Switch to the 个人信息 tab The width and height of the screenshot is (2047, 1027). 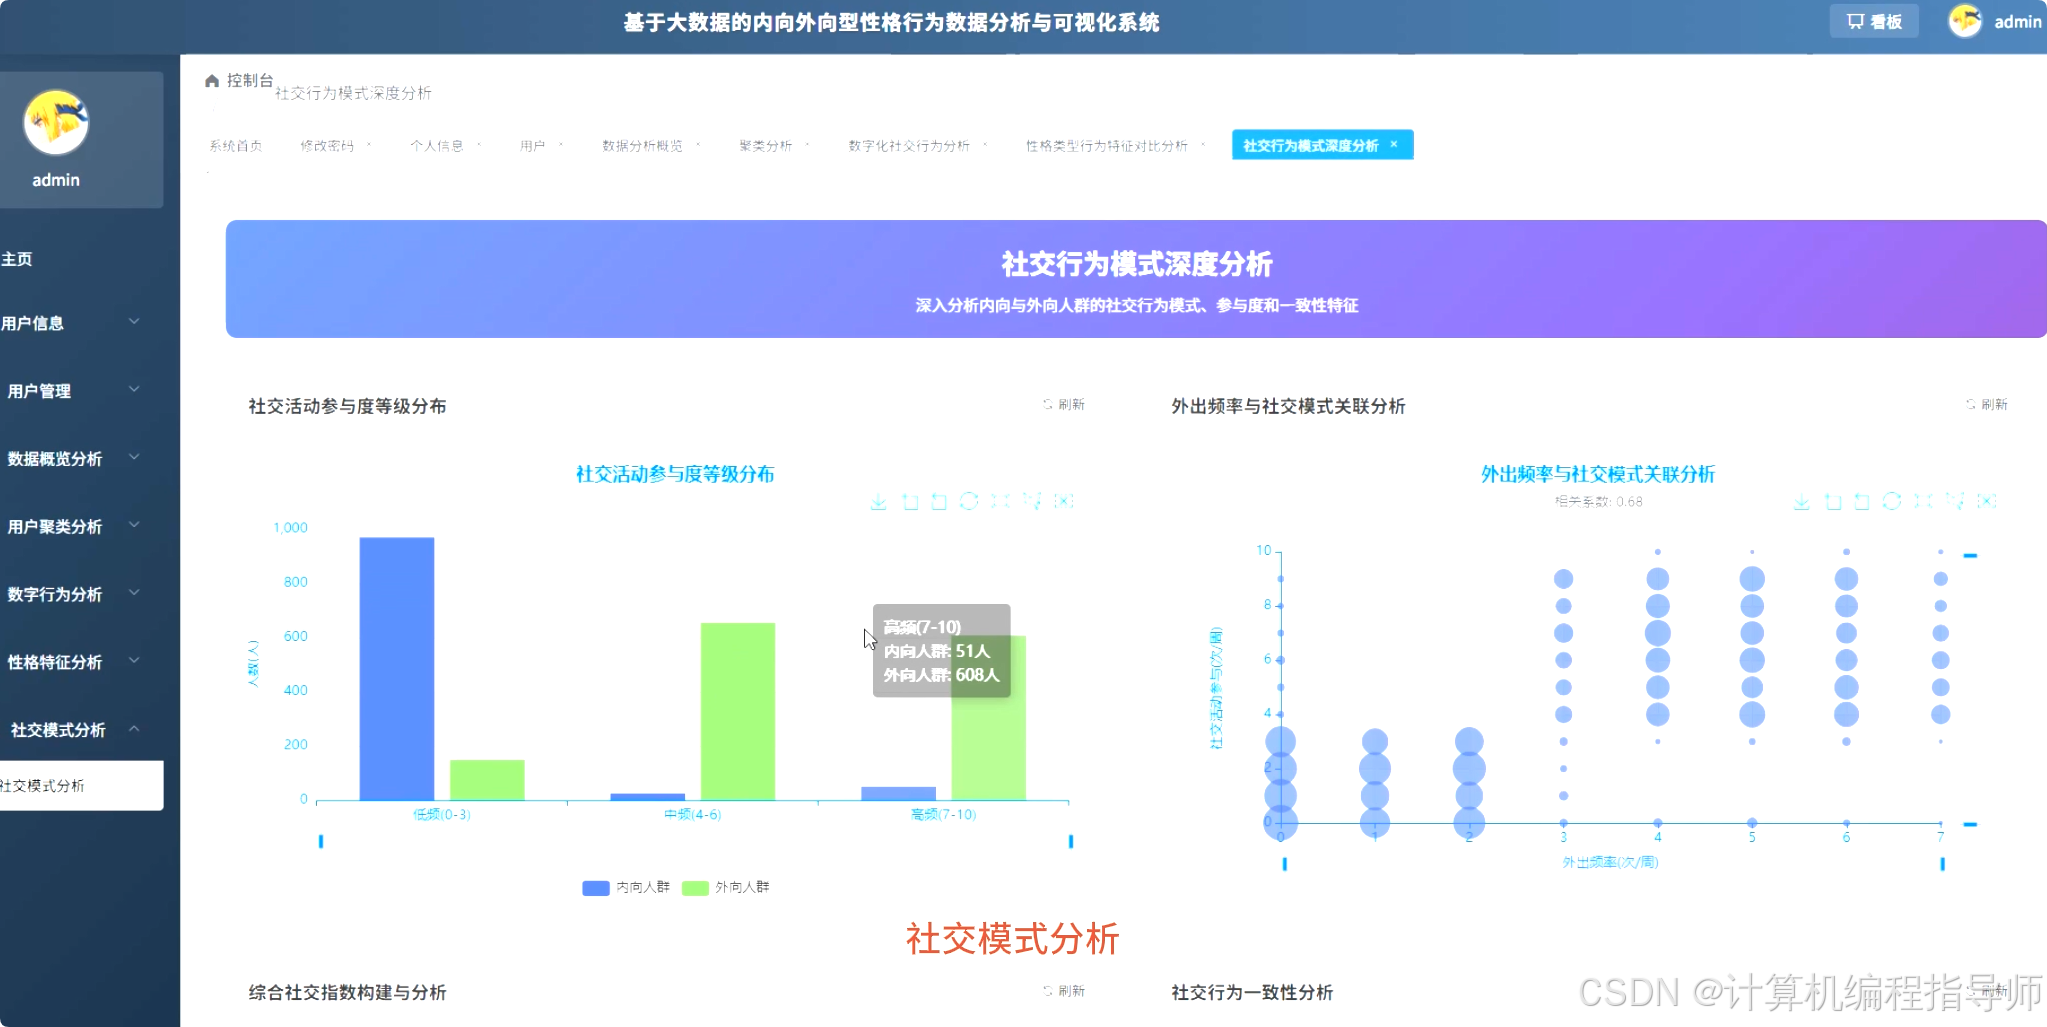coord(437,146)
